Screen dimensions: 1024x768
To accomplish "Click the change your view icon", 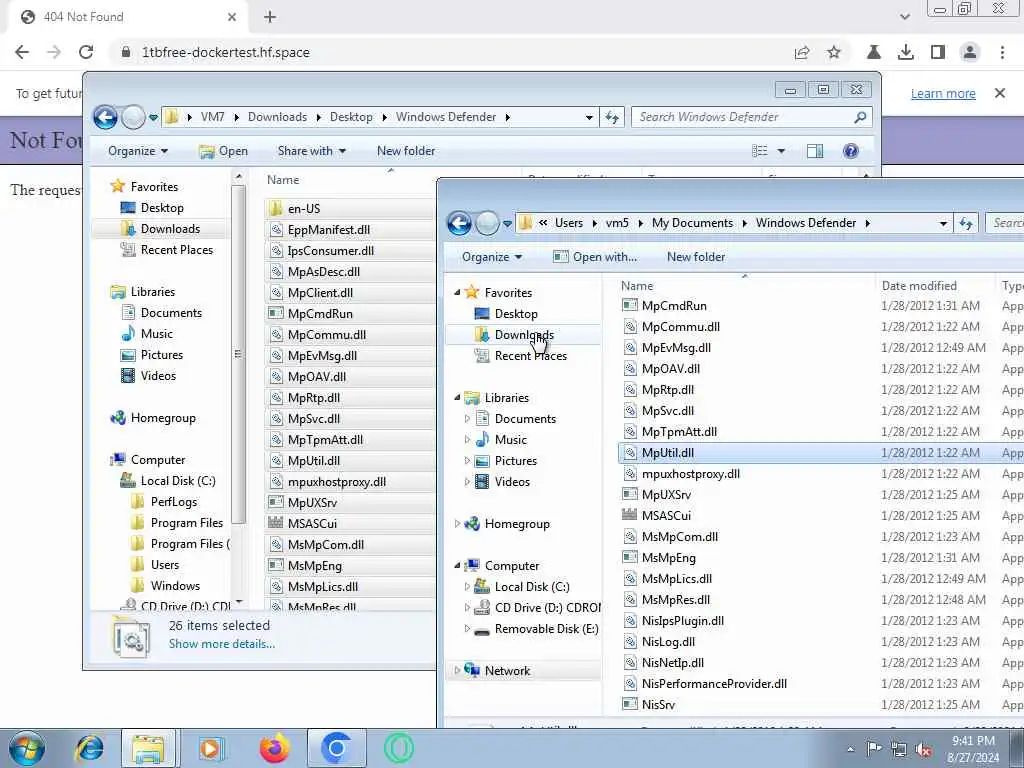I will coord(760,152).
